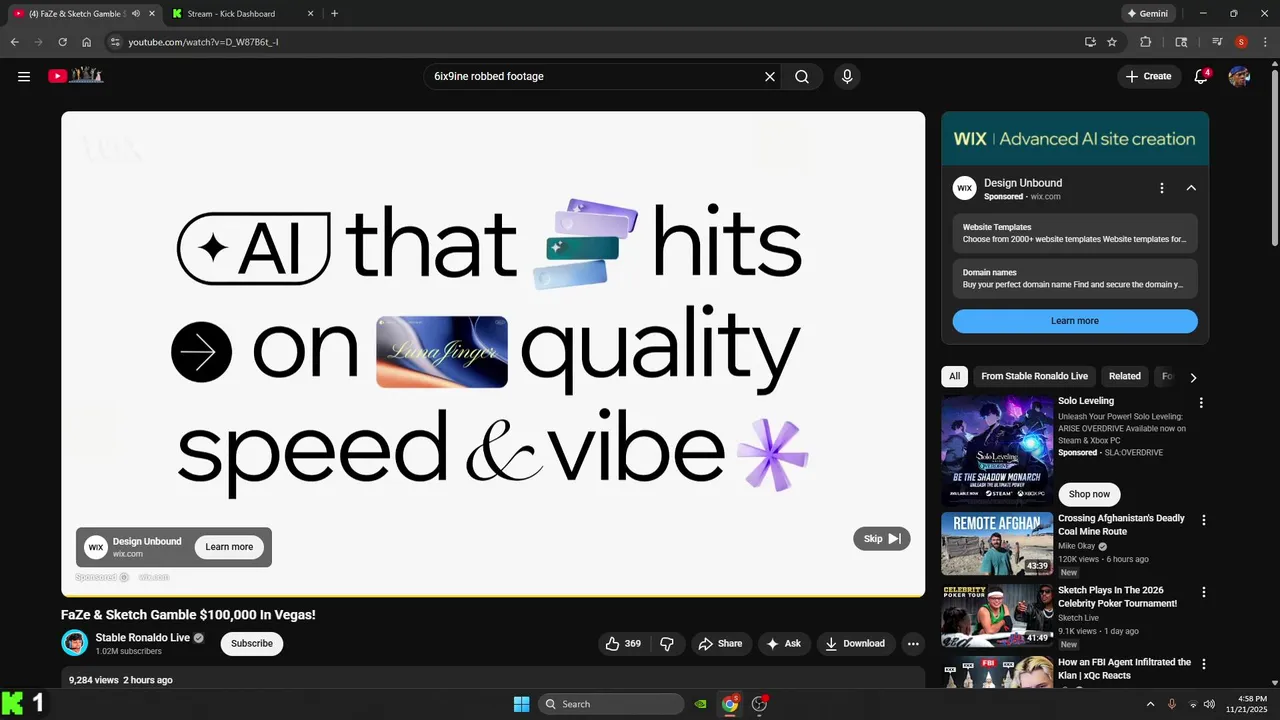Open more actions under the video
The height and width of the screenshot is (720, 1280).
click(x=913, y=644)
